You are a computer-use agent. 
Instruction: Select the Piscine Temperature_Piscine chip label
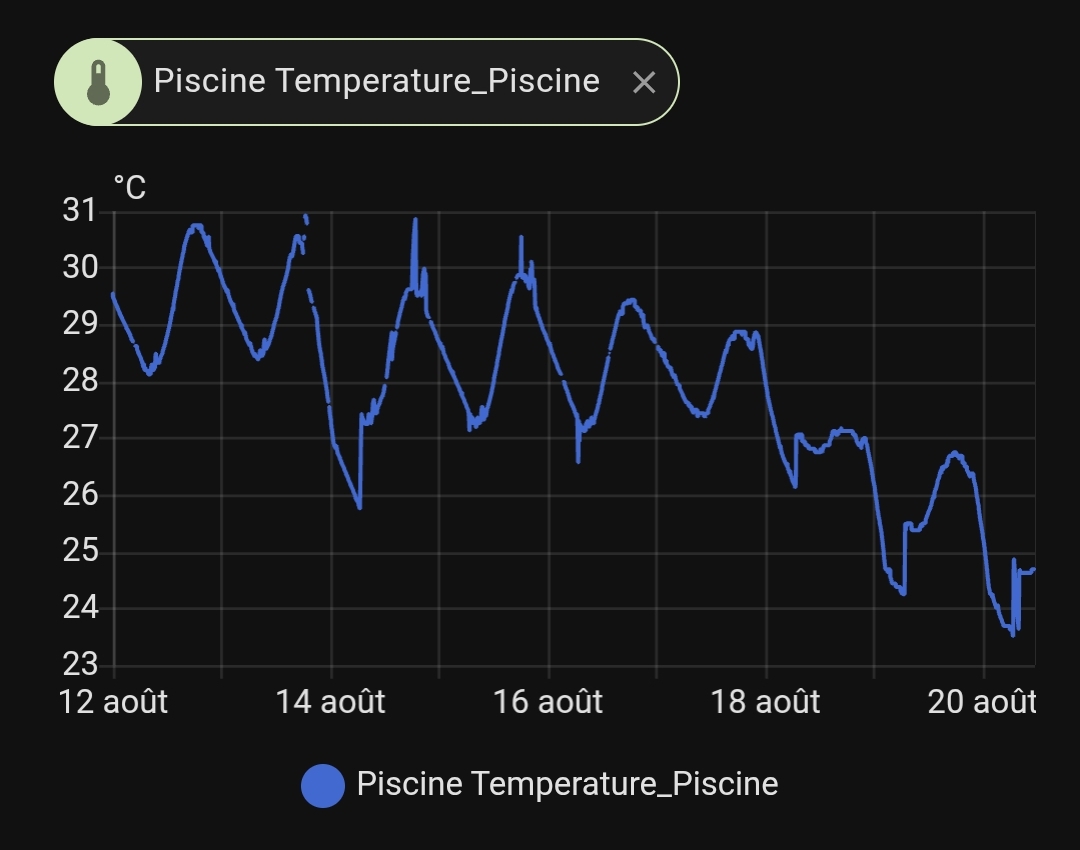376,81
